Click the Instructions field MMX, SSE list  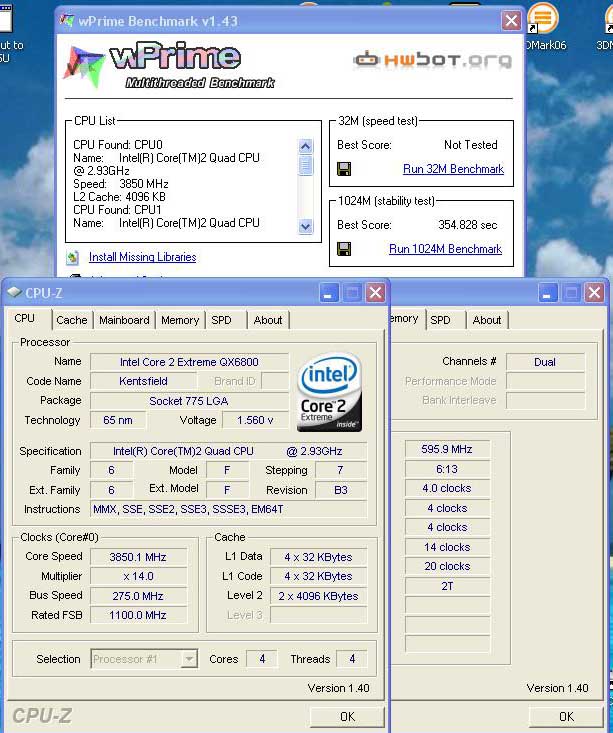pos(228,509)
